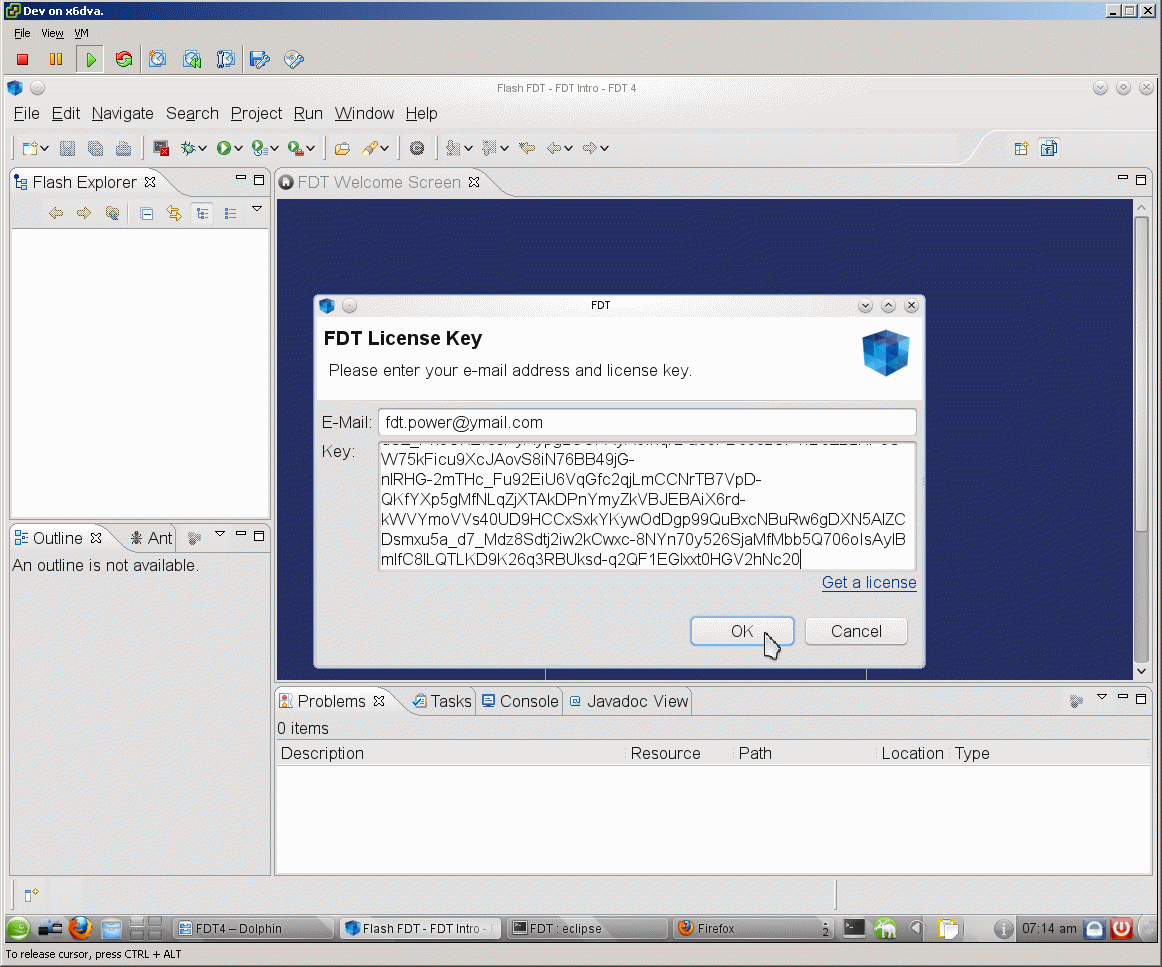Switch to the FDT : eclipse taskbar window

pyautogui.click(x=588, y=928)
